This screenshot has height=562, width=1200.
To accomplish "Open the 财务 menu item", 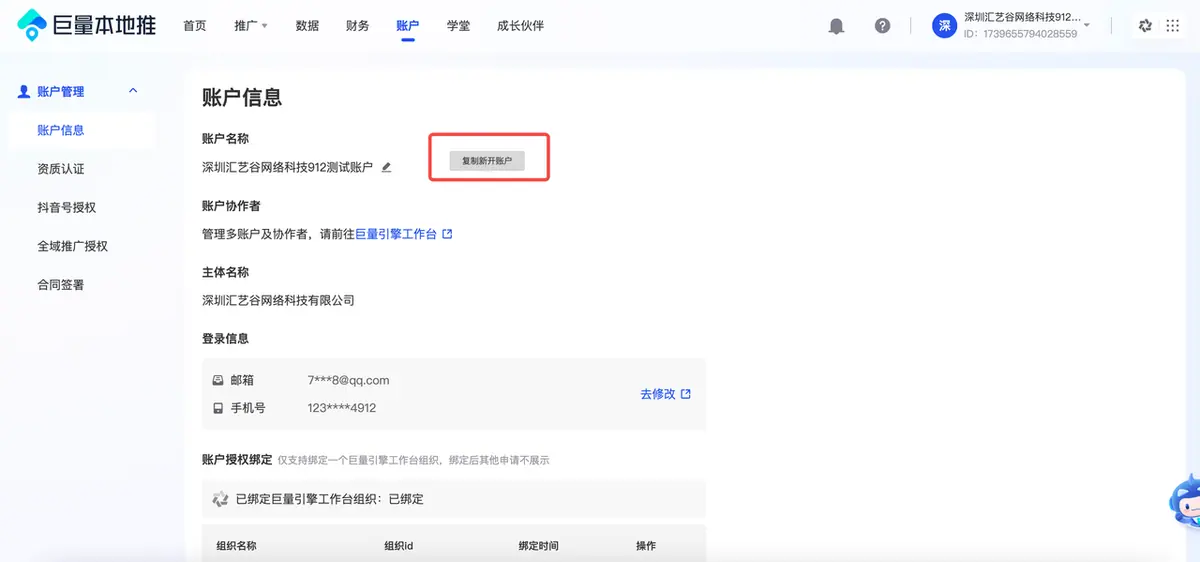I will [357, 26].
